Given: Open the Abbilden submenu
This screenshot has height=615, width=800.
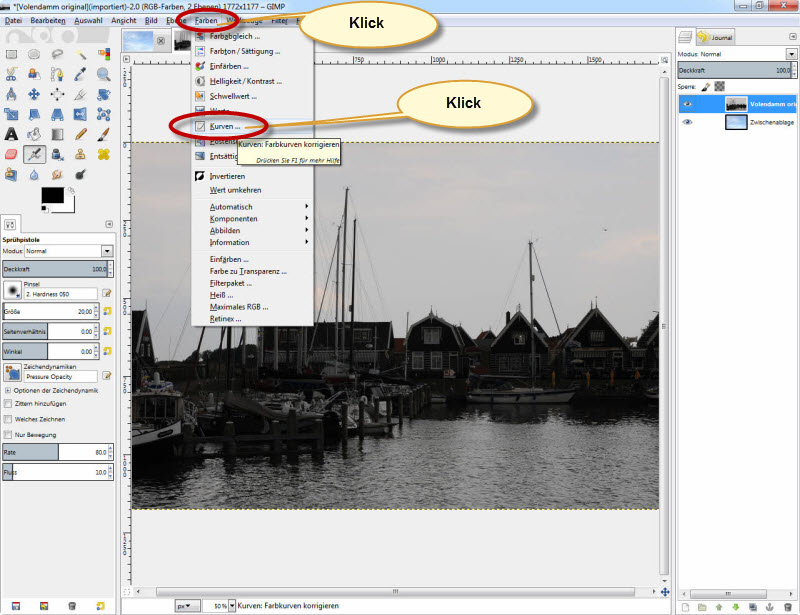Looking at the screenshot, I should (x=252, y=230).
